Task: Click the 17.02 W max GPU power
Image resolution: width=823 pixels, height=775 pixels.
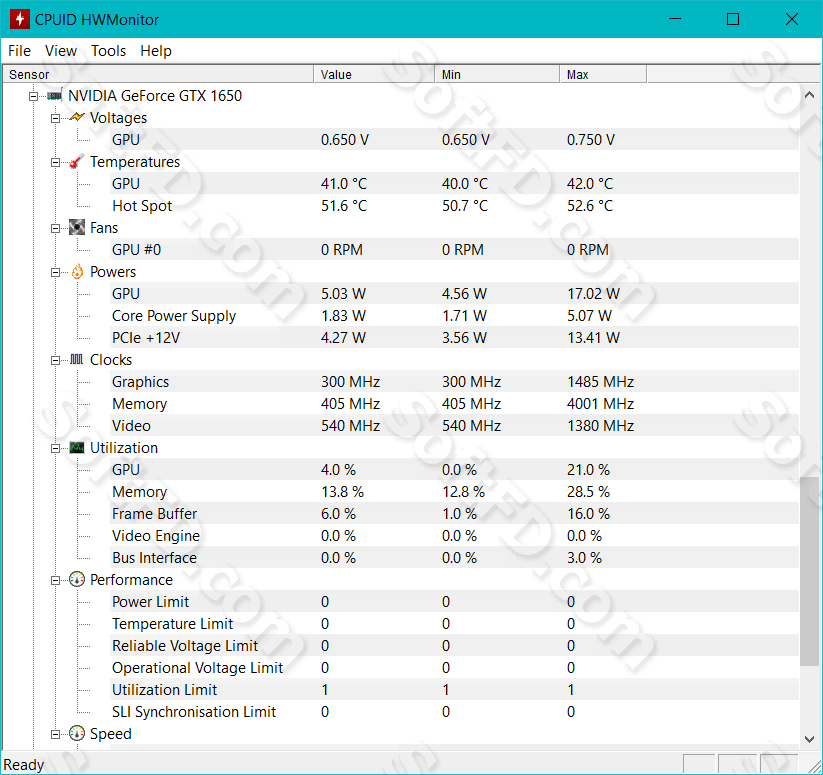Action: (x=593, y=294)
